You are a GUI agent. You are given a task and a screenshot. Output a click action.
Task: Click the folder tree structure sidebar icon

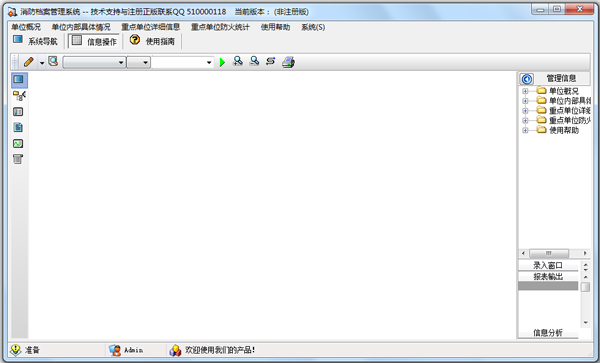click(19, 96)
